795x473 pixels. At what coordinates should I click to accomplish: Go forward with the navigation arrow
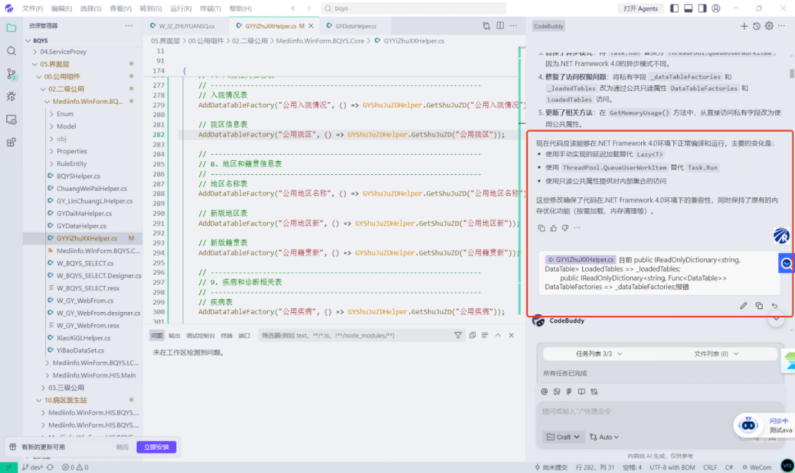coord(308,8)
